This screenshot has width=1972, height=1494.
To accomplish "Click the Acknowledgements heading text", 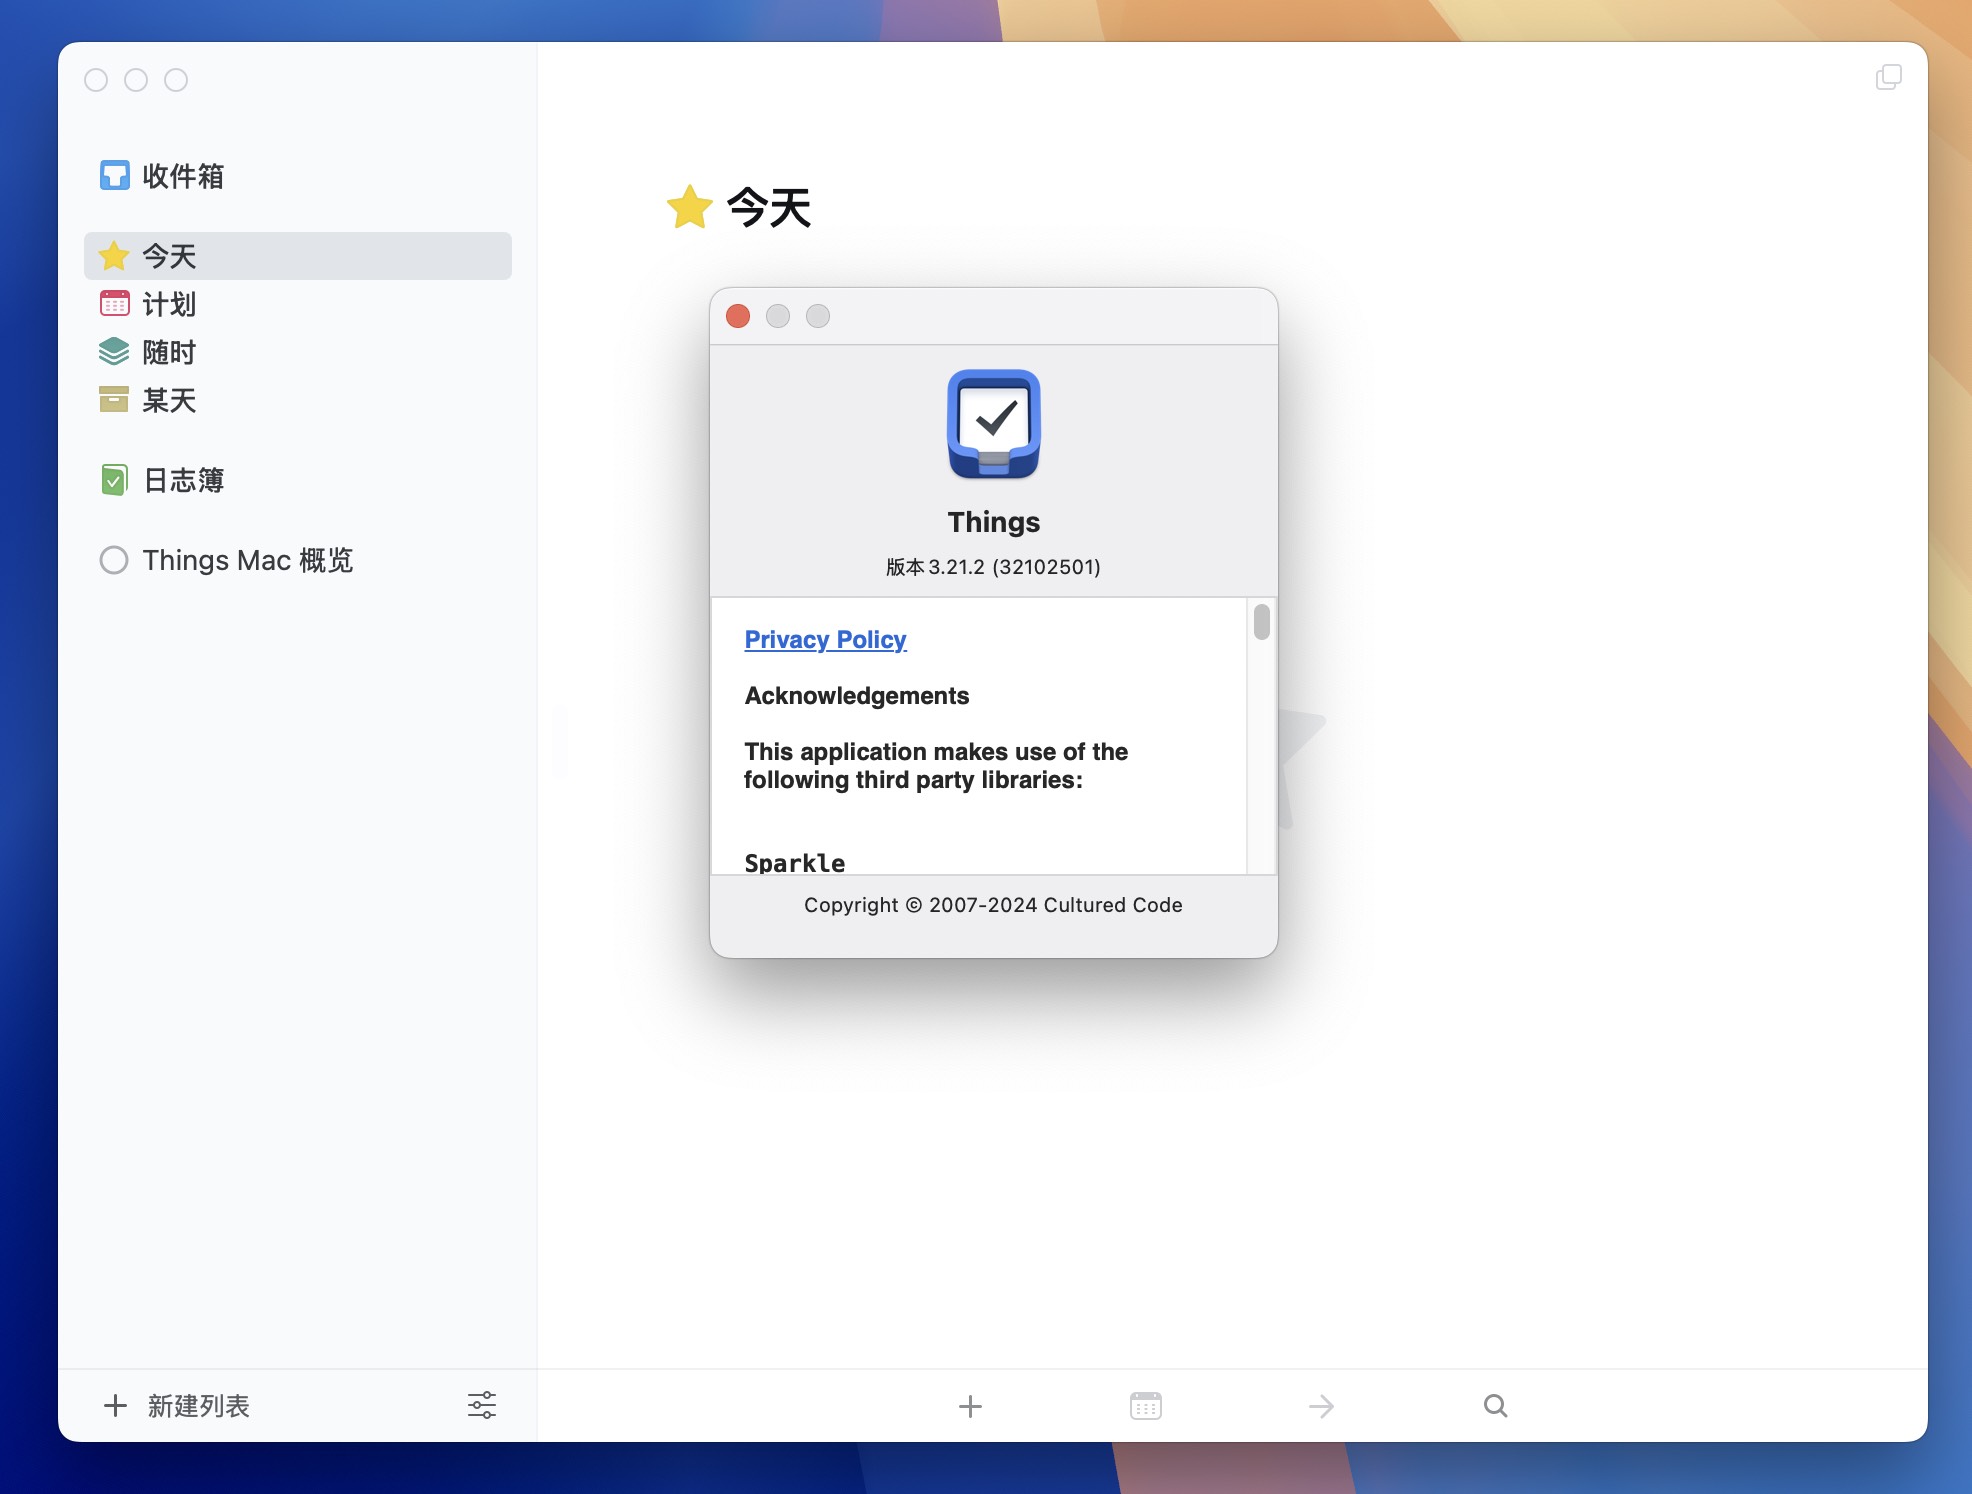I will pos(857,696).
